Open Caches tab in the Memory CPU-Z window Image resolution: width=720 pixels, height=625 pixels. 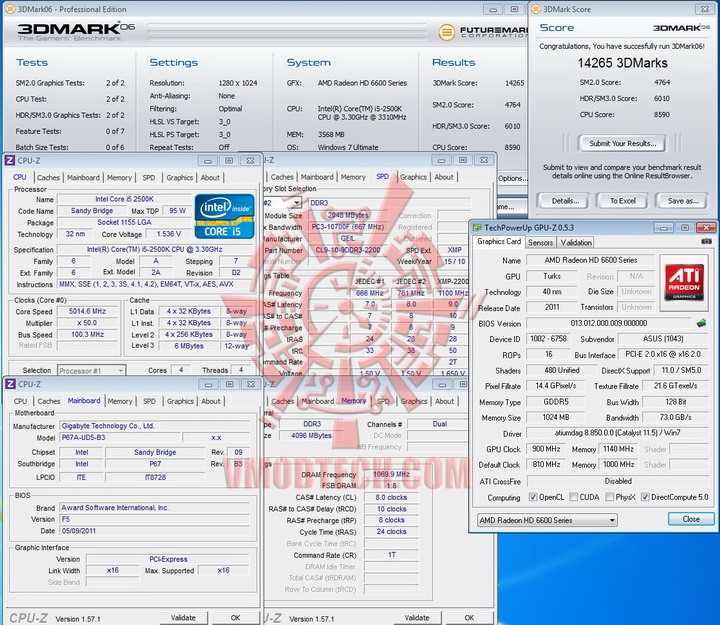click(282, 401)
